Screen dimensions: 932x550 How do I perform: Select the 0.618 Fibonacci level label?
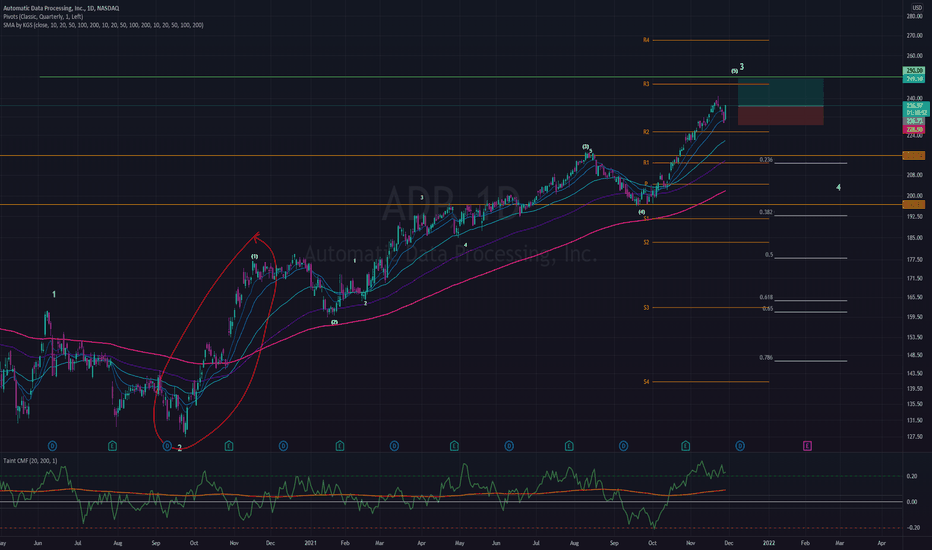[x=766, y=297]
